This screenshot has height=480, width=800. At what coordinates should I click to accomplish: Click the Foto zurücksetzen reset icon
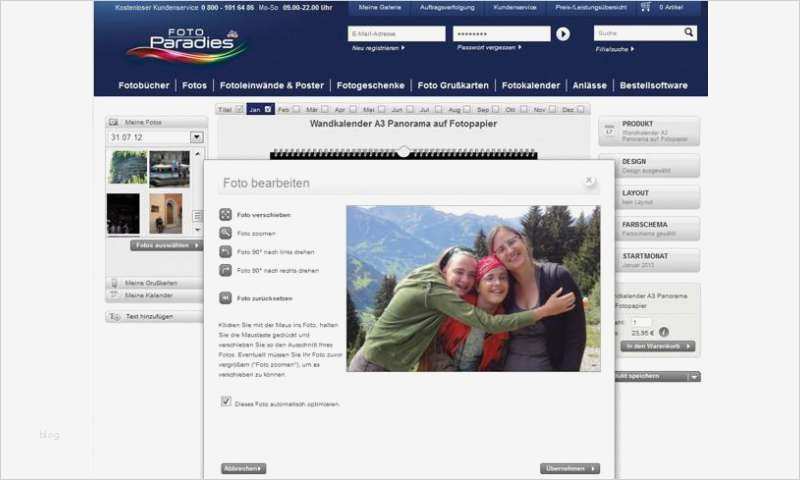point(226,298)
